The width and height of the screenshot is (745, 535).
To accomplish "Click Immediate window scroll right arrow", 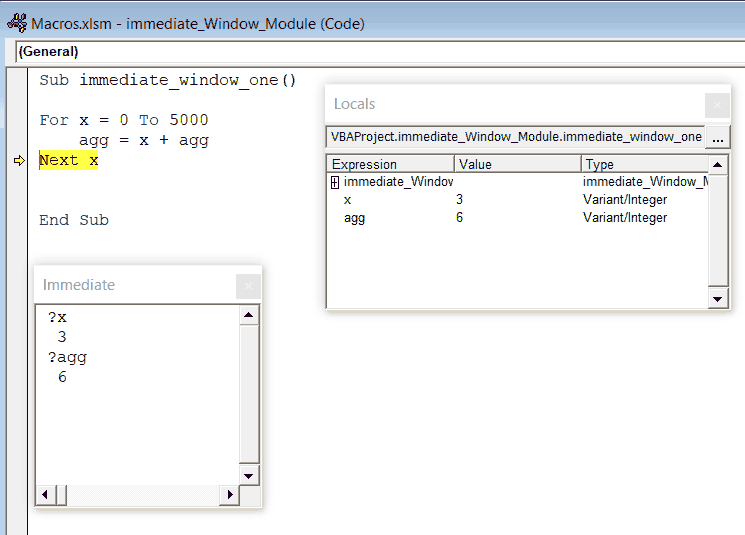I will tap(230, 495).
